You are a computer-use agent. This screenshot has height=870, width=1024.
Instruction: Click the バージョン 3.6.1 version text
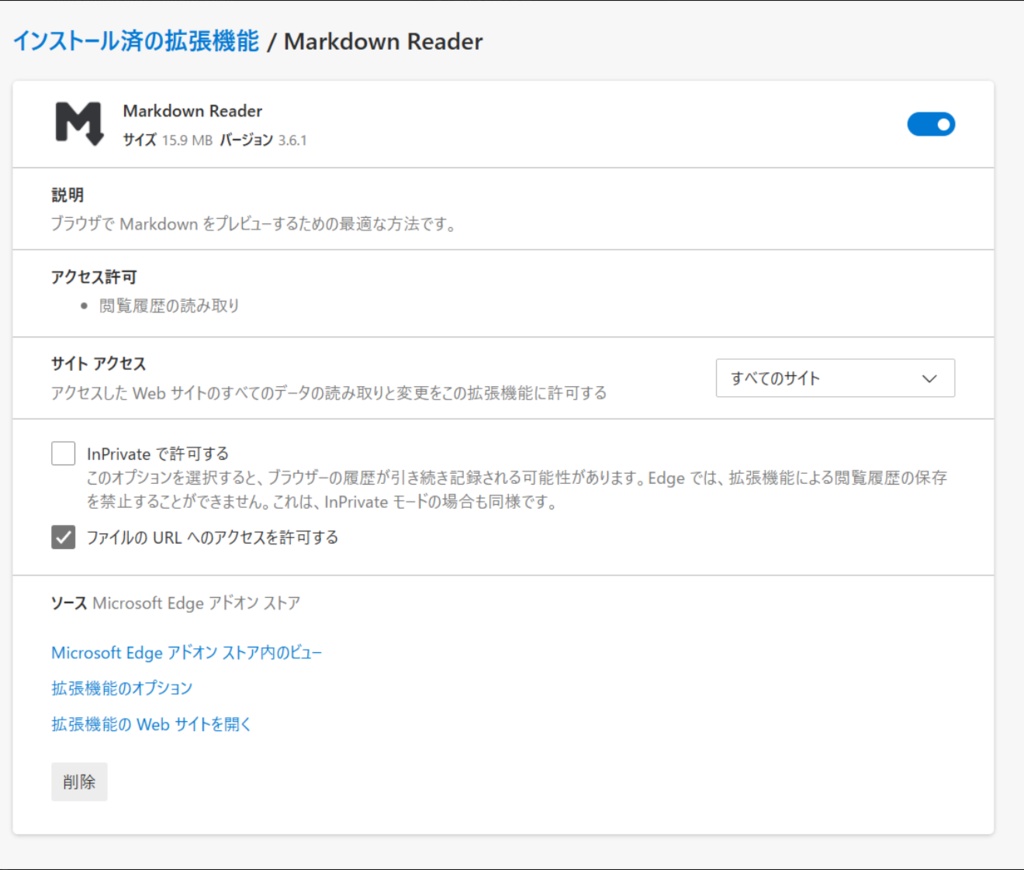[x=263, y=140]
